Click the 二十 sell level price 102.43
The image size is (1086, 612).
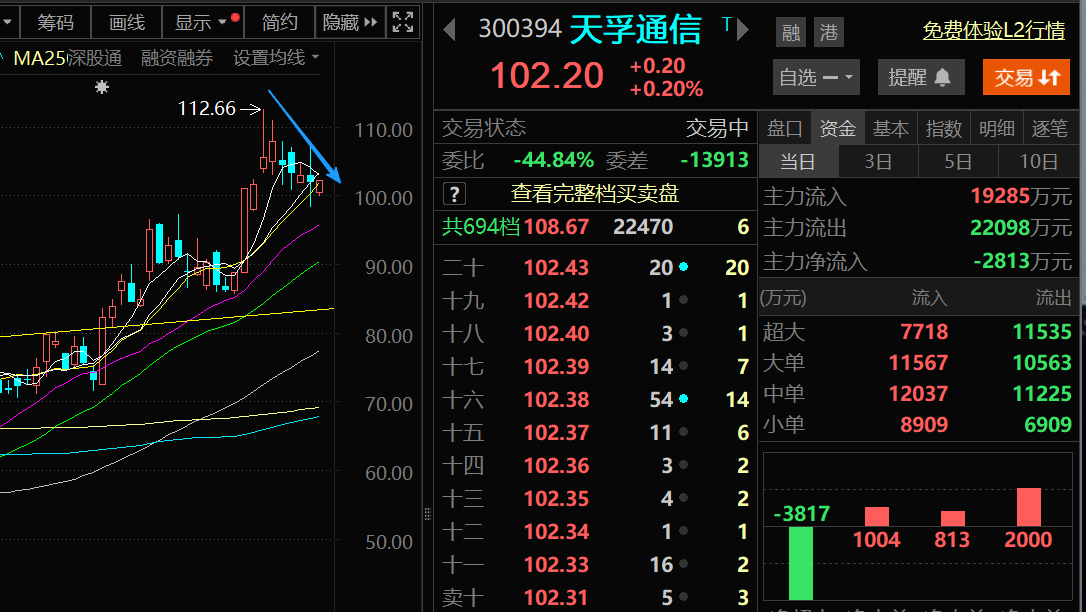(x=556, y=267)
